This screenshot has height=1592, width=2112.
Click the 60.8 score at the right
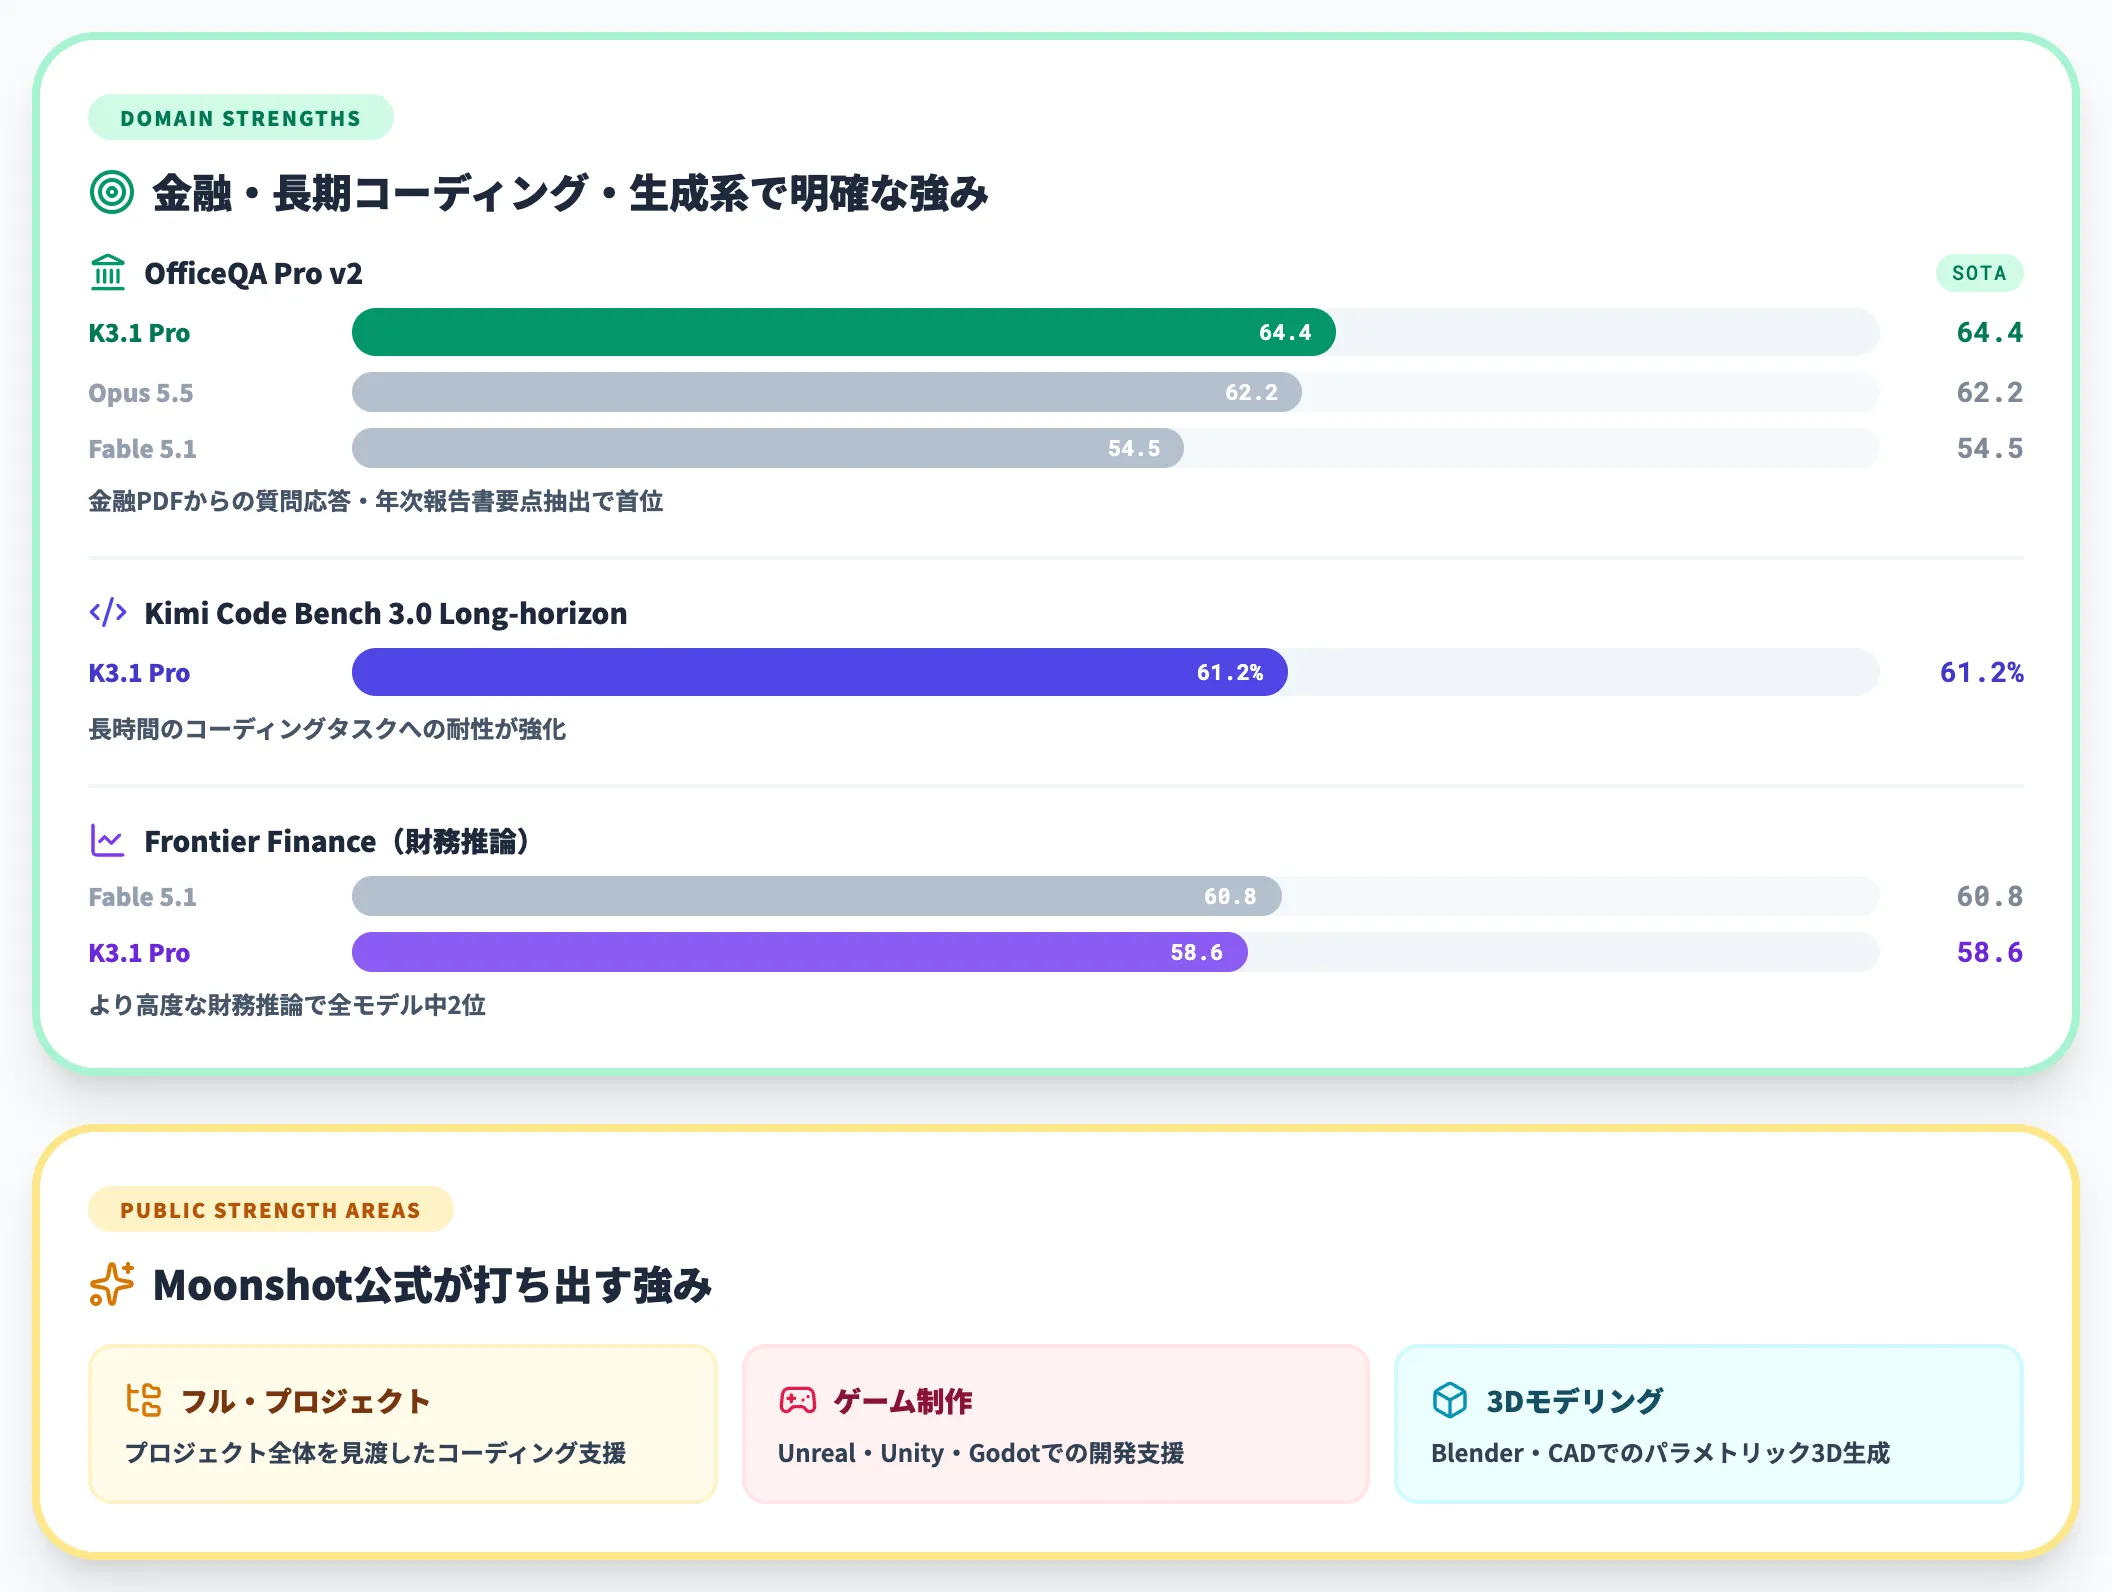click(1990, 896)
